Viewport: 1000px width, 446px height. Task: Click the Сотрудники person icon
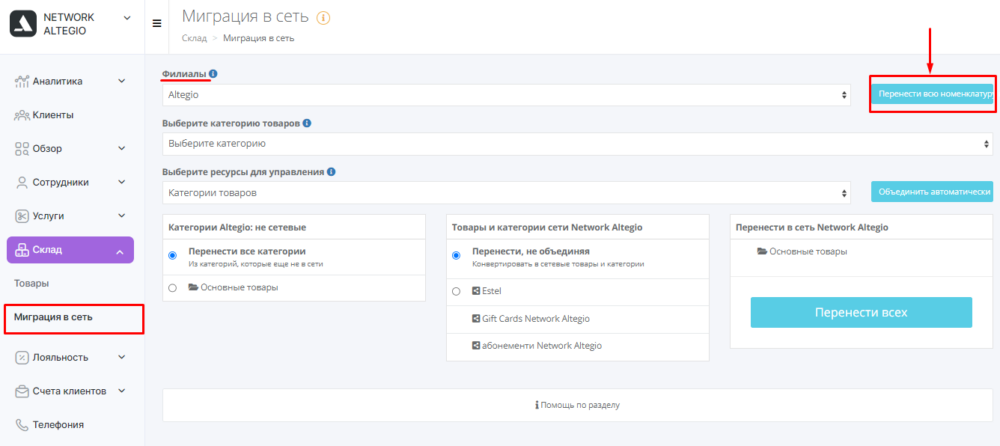(22, 182)
